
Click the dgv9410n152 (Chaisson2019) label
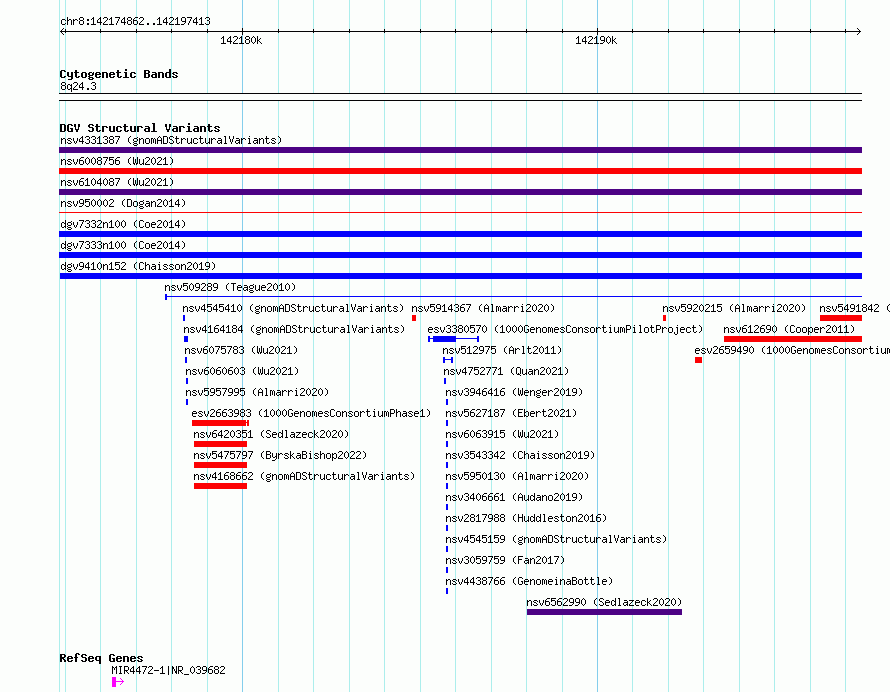[x=138, y=266]
